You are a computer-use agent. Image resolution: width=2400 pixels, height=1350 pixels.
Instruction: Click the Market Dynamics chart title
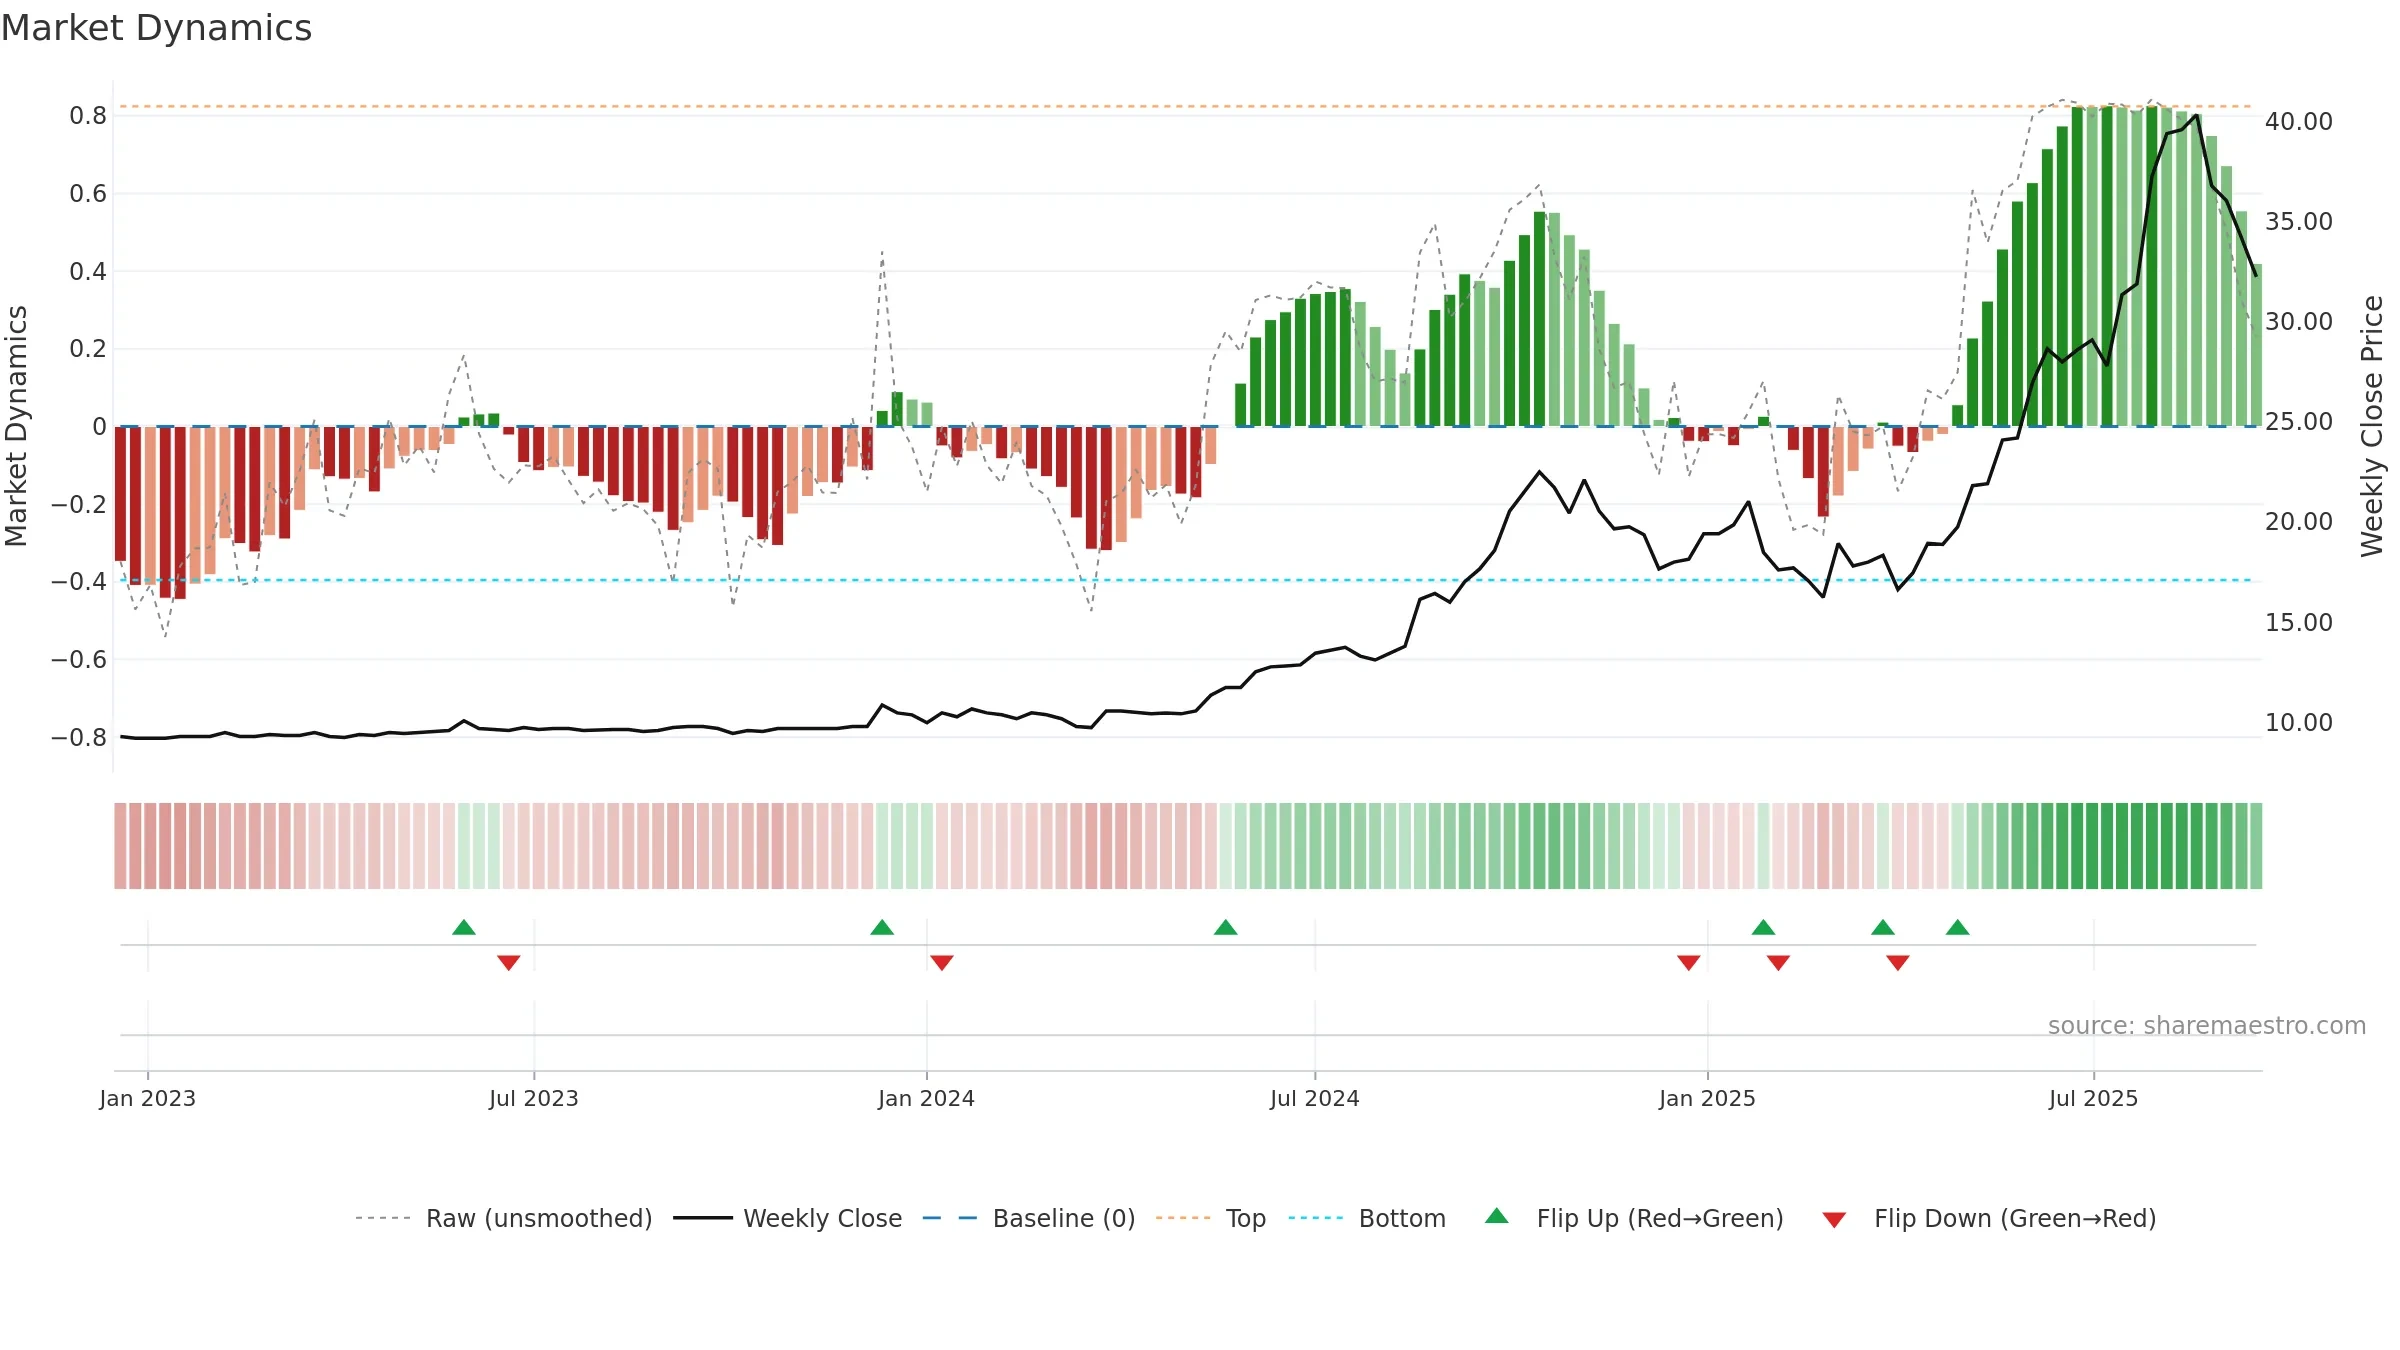[x=156, y=28]
